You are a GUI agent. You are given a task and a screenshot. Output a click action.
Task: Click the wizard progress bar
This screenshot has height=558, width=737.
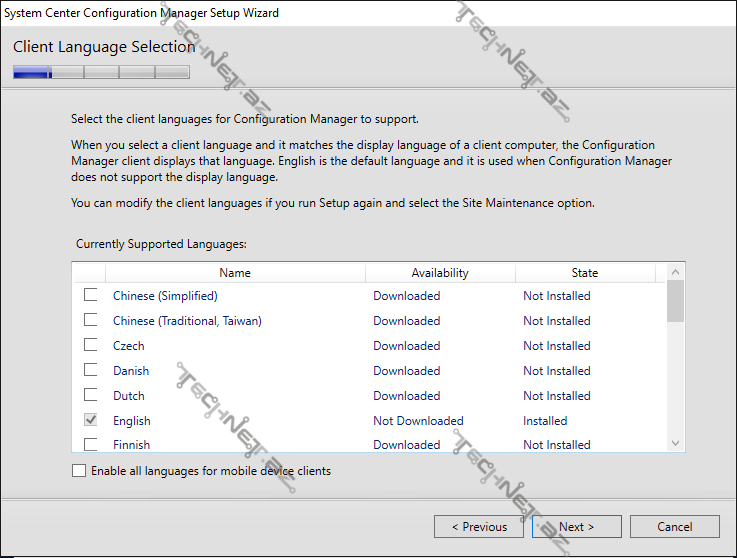pos(101,72)
